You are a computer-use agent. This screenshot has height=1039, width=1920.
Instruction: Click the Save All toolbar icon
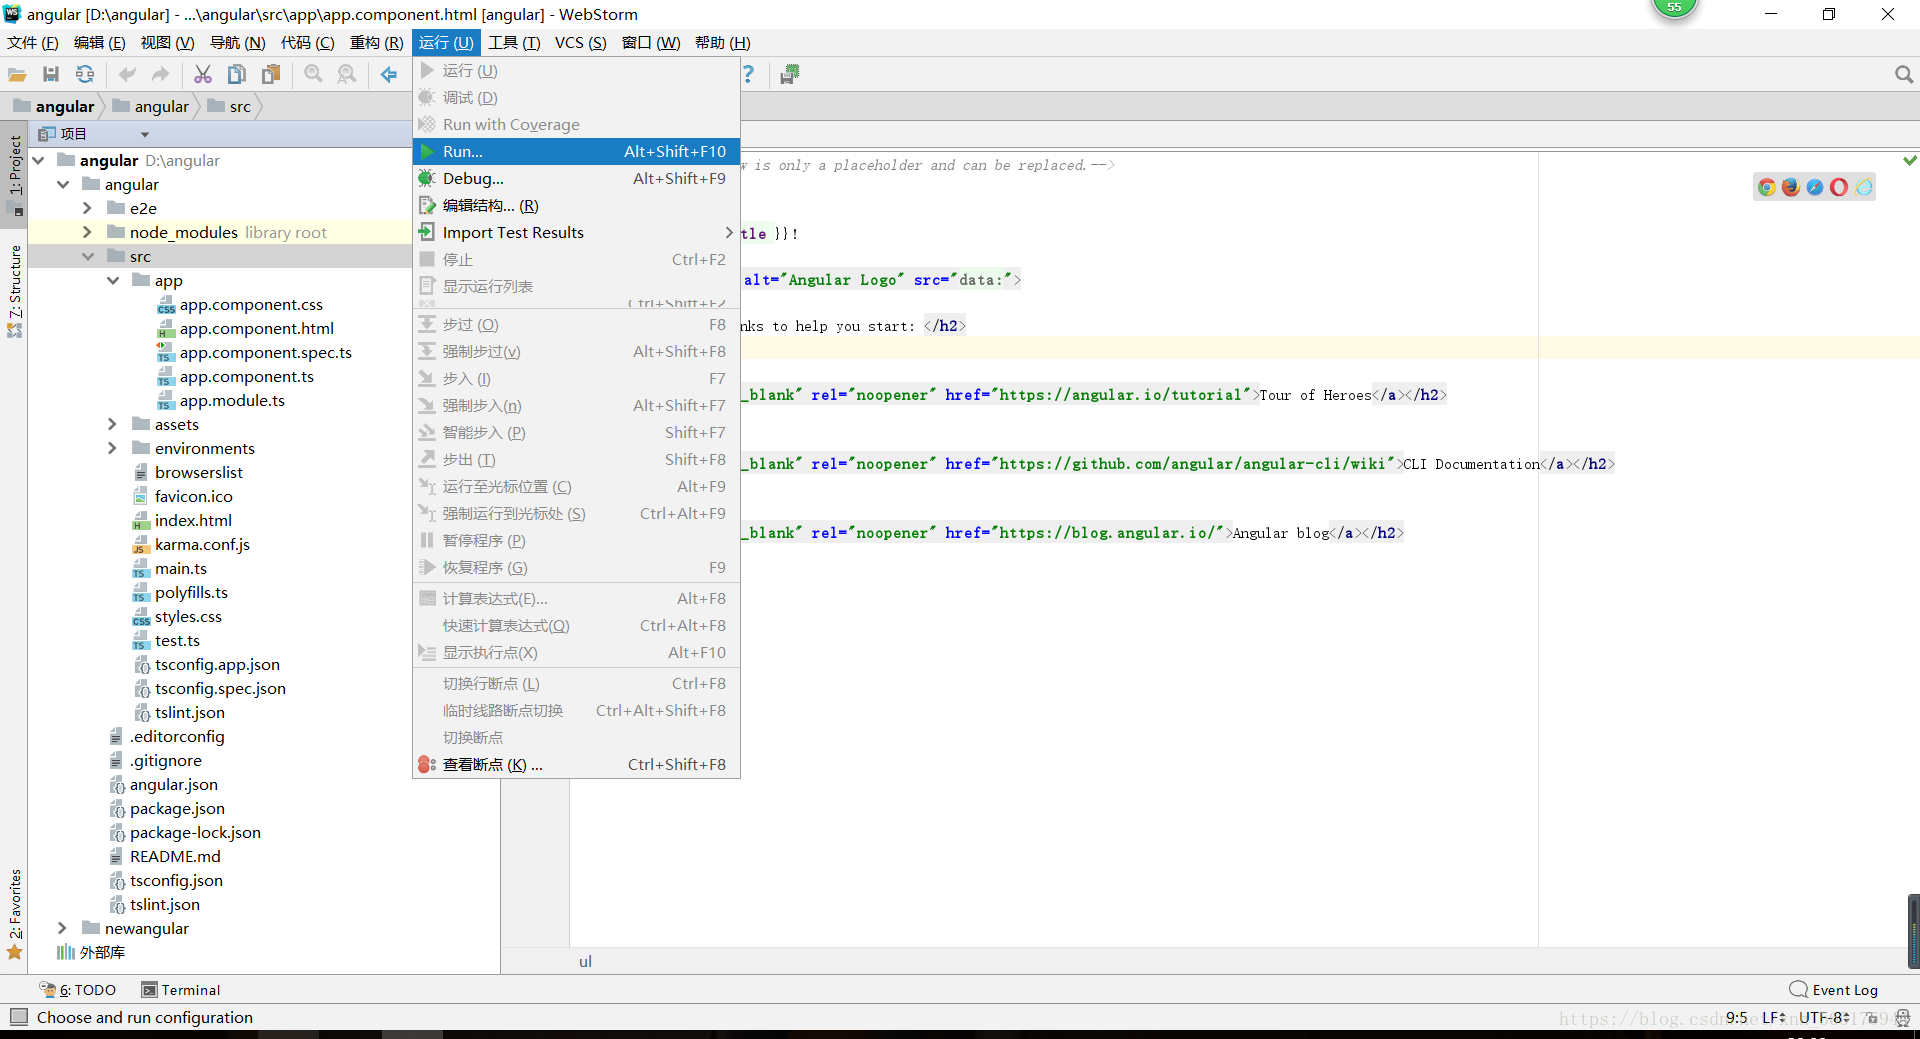click(x=51, y=74)
